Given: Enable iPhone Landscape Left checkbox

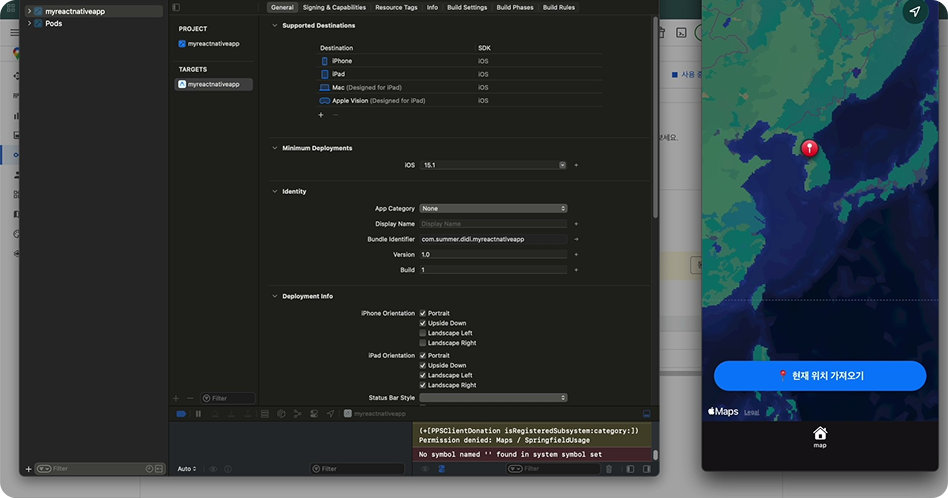Looking at the screenshot, I should point(423,333).
